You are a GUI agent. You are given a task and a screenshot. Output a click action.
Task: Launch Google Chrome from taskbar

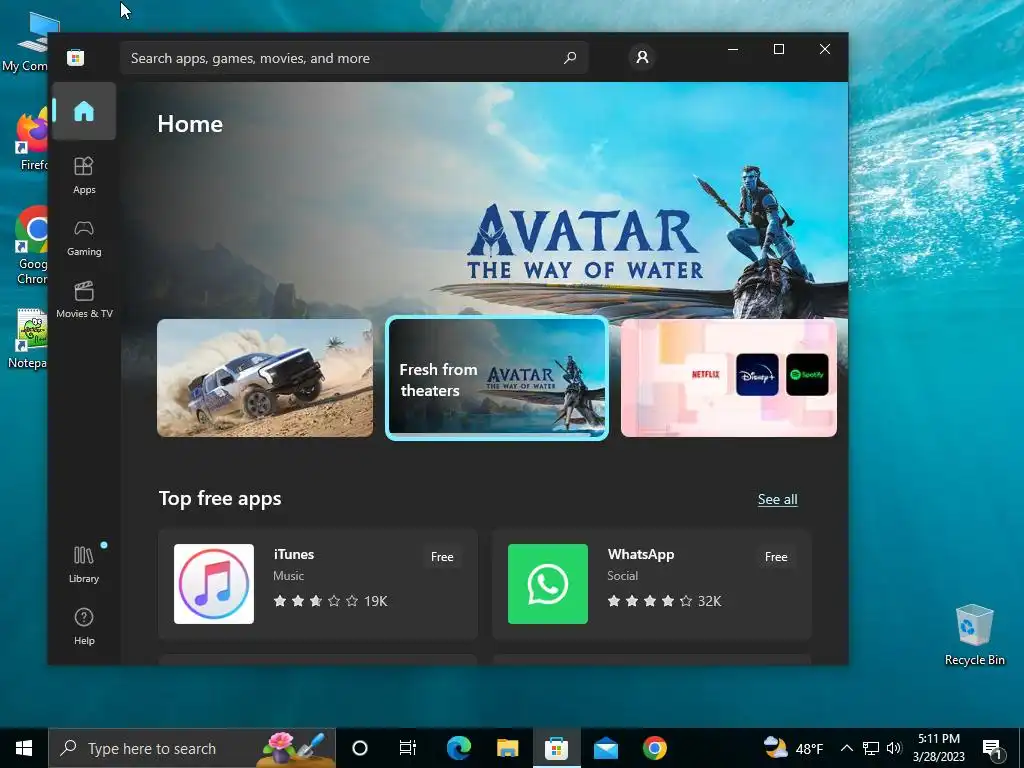(654, 748)
